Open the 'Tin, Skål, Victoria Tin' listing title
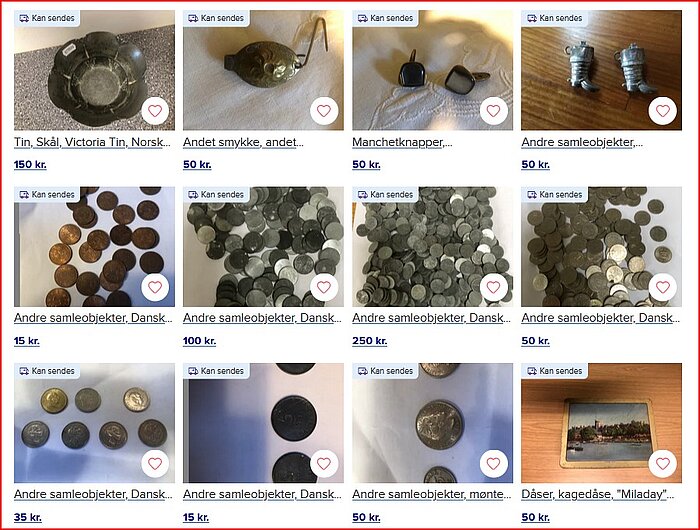Screen dimensions: 700x530 pos(92,142)
